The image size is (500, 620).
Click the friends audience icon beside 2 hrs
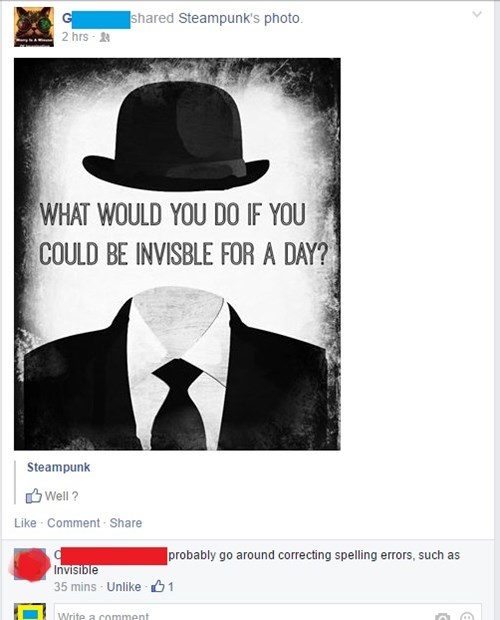click(105, 37)
